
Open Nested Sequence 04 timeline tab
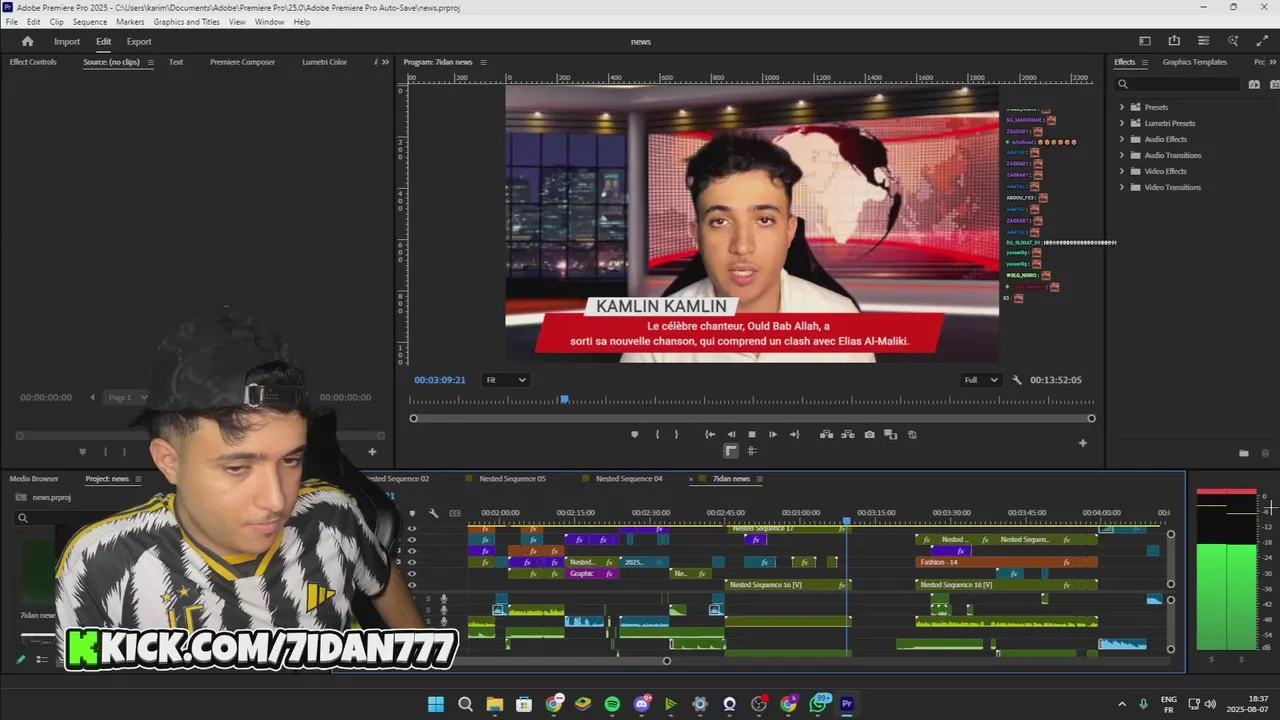629,479
